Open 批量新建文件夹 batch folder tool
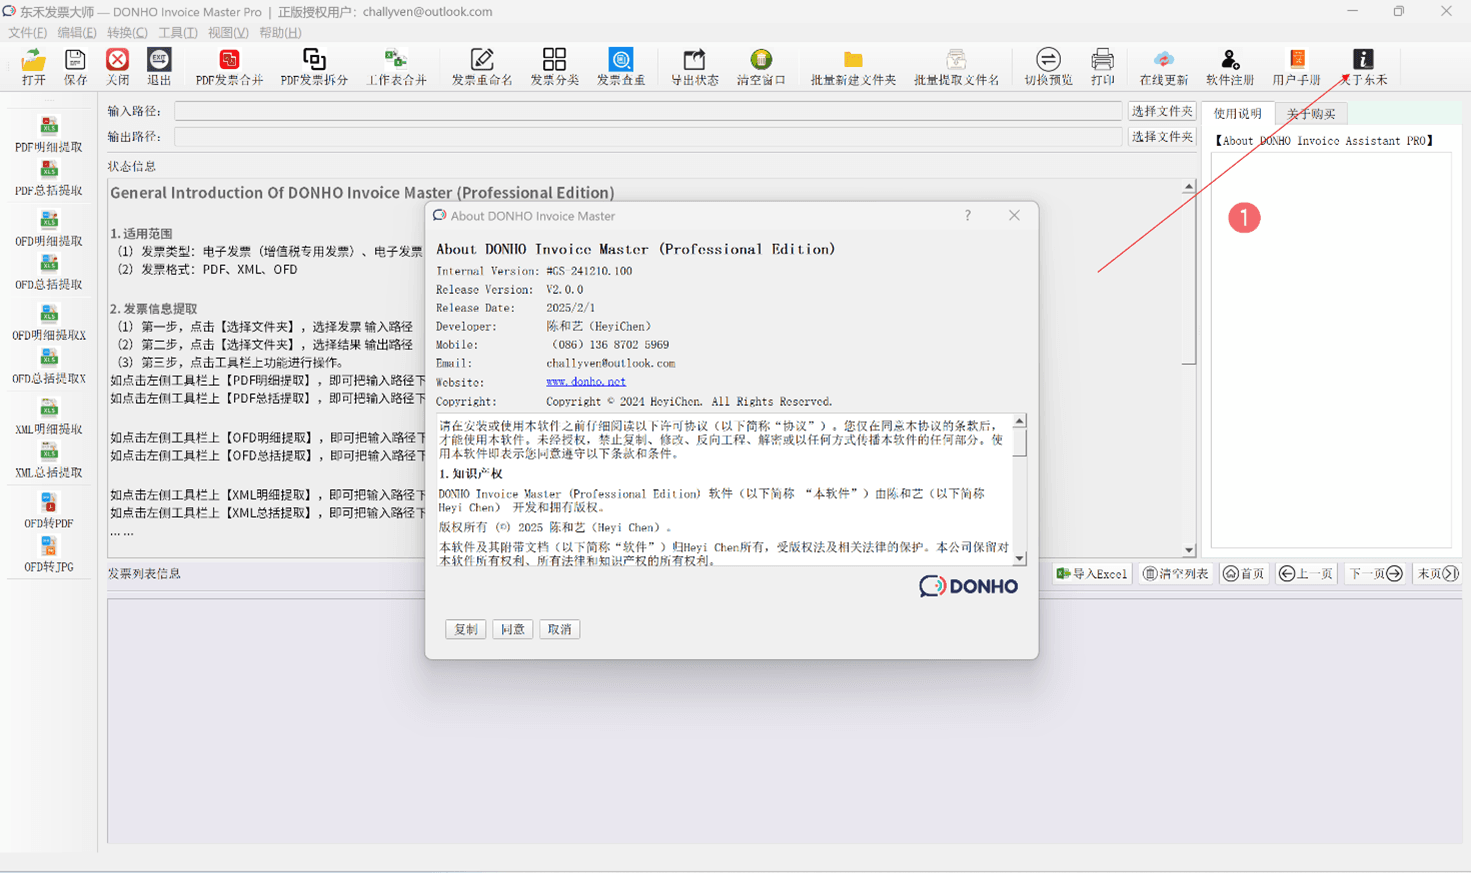Viewport: 1471px width, 873px height. [x=853, y=67]
